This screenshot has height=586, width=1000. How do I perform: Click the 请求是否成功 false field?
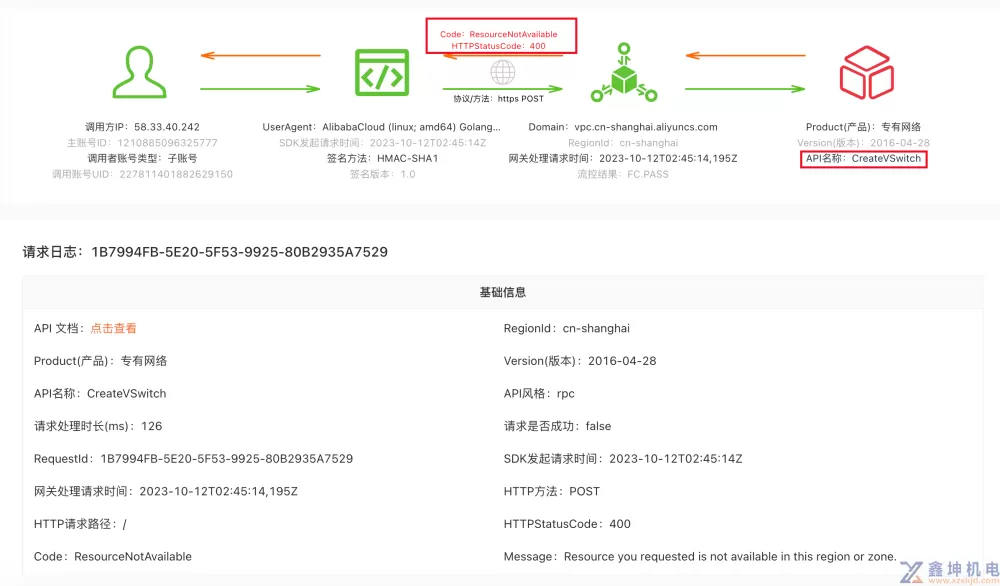(557, 426)
